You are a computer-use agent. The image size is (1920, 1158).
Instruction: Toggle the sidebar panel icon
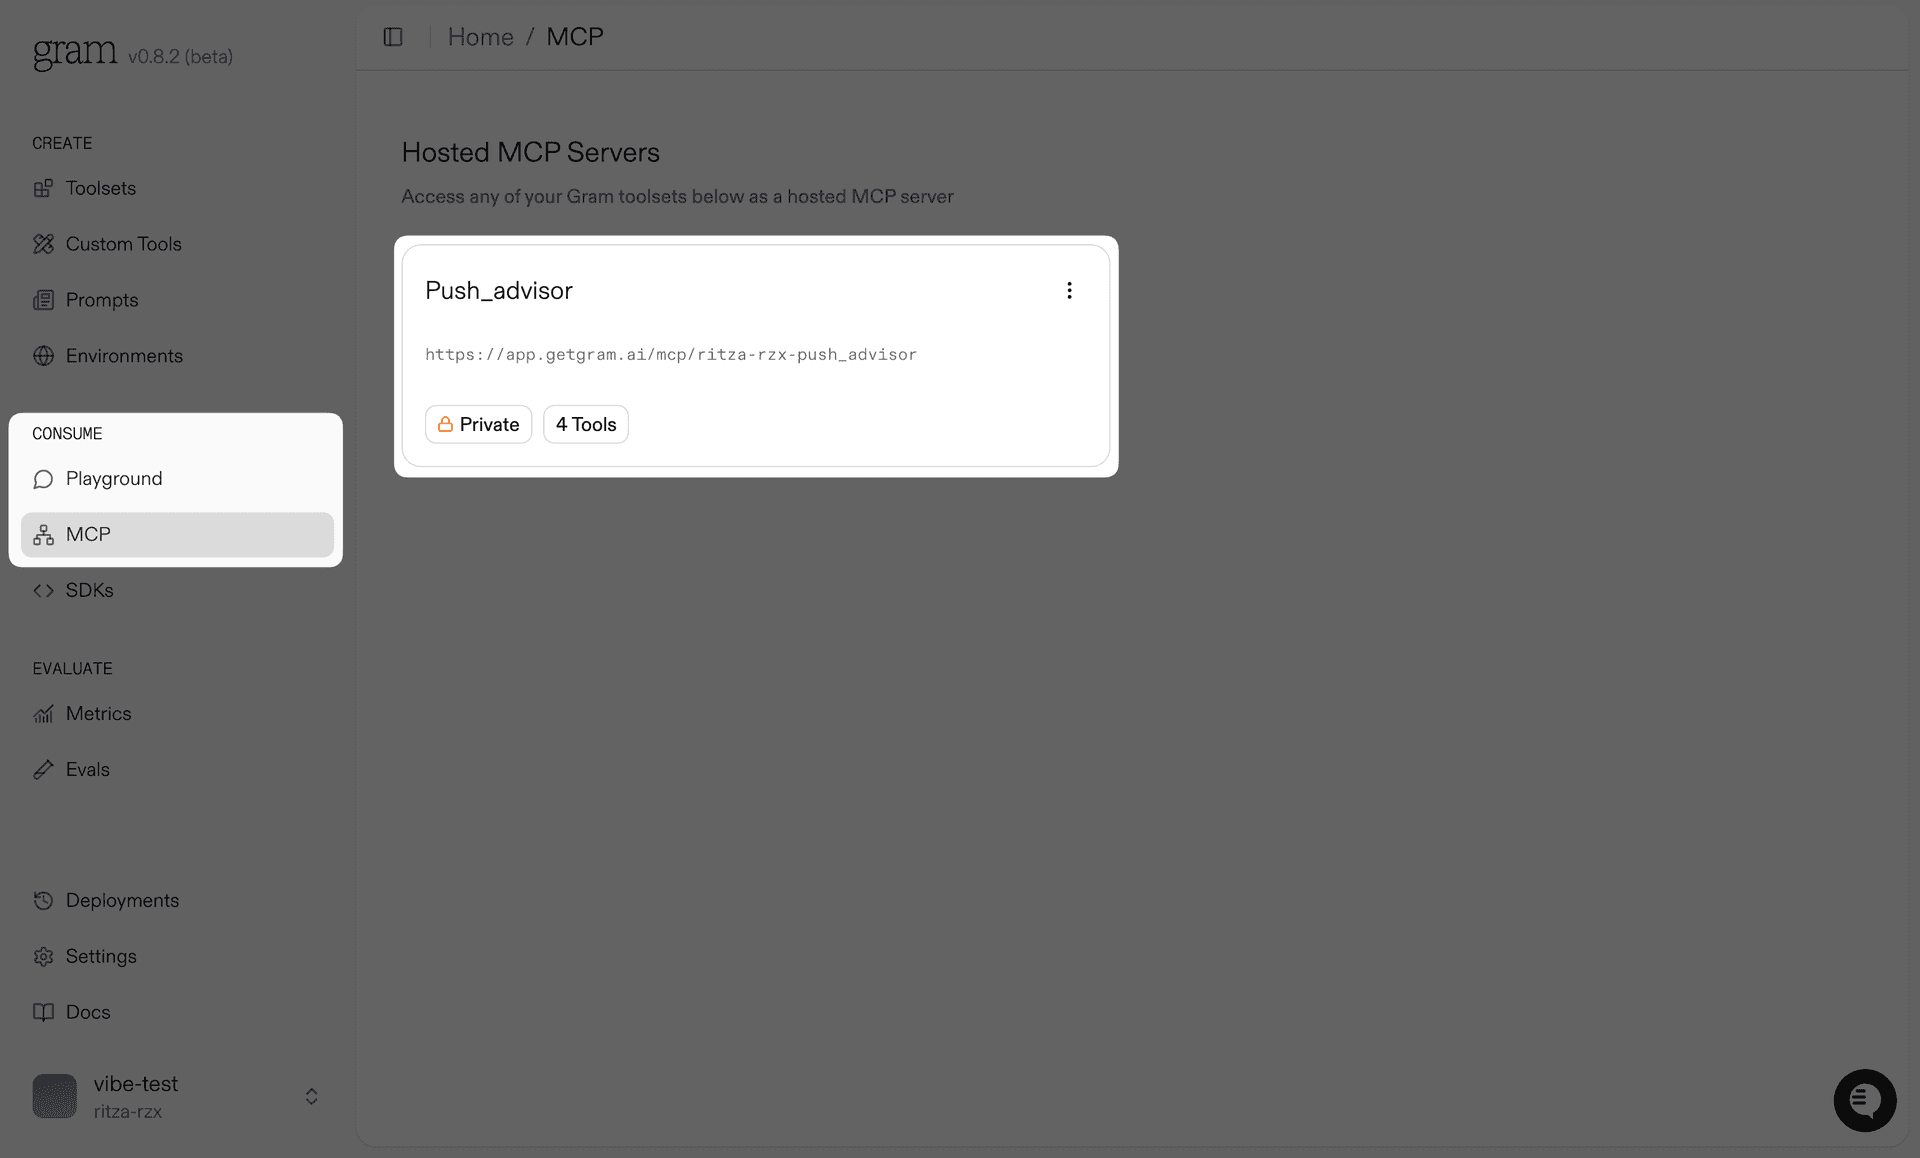tap(393, 37)
